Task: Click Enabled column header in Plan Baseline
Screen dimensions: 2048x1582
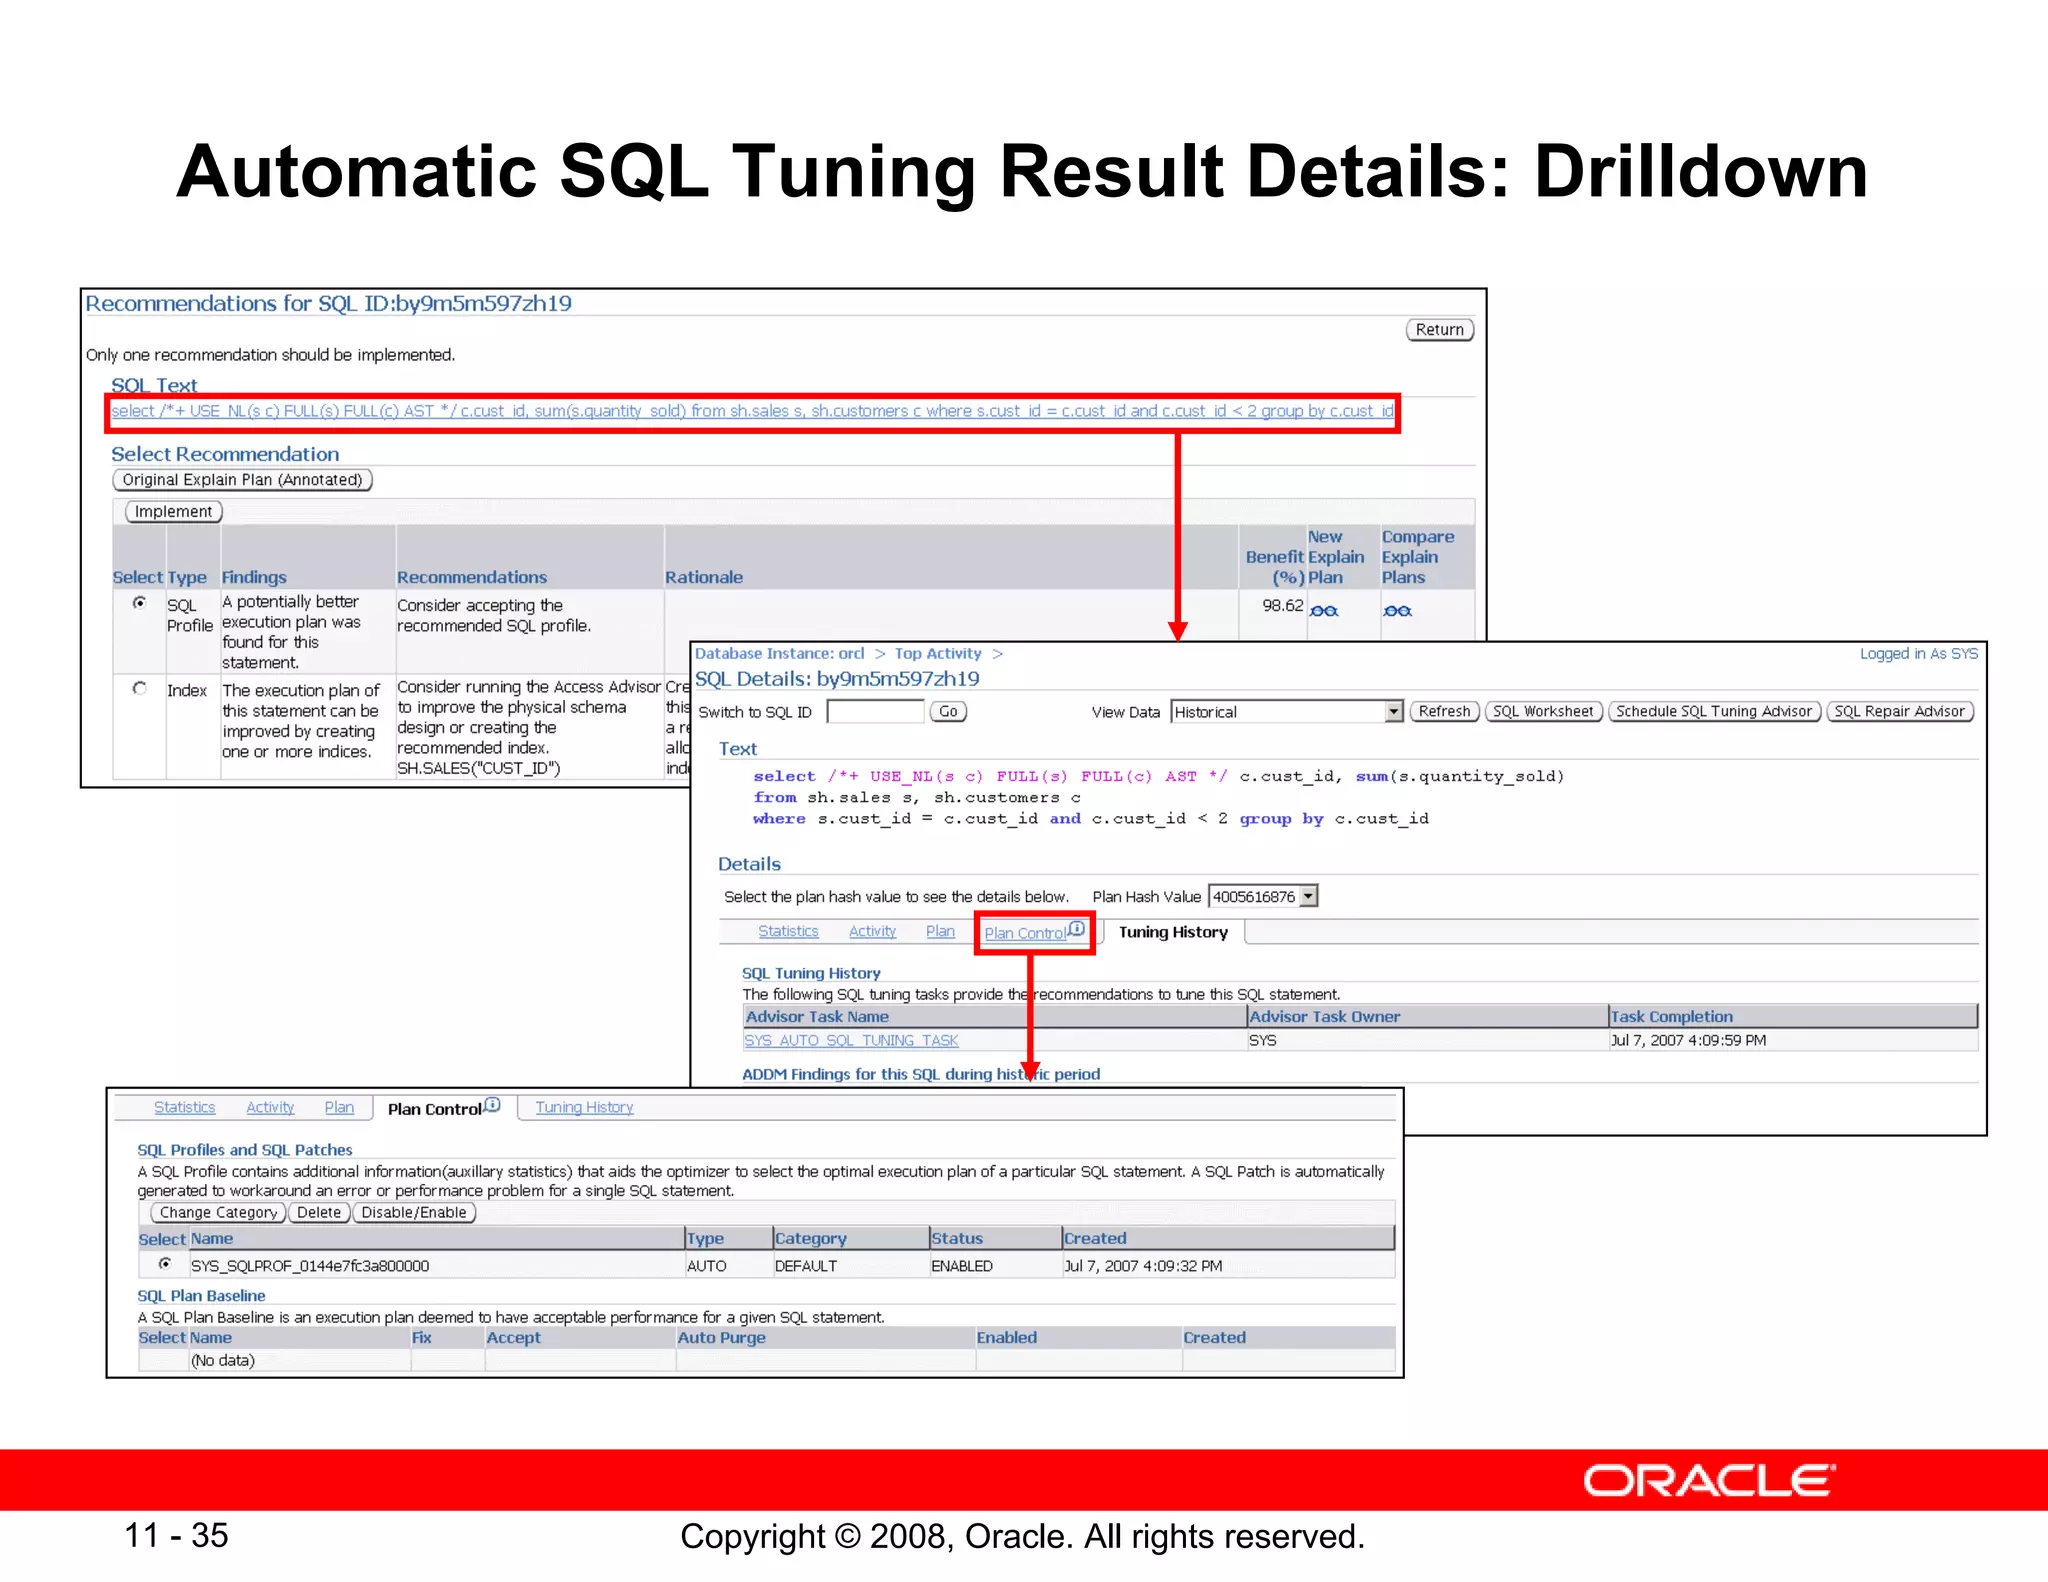Action: tap(1006, 1338)
